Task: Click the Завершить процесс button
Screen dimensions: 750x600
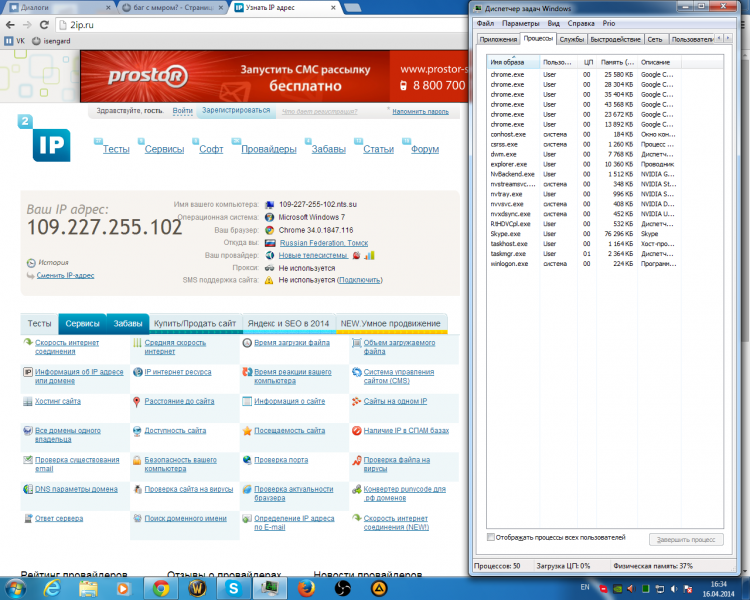Action: pyautogui.click(x=686, y=540)
